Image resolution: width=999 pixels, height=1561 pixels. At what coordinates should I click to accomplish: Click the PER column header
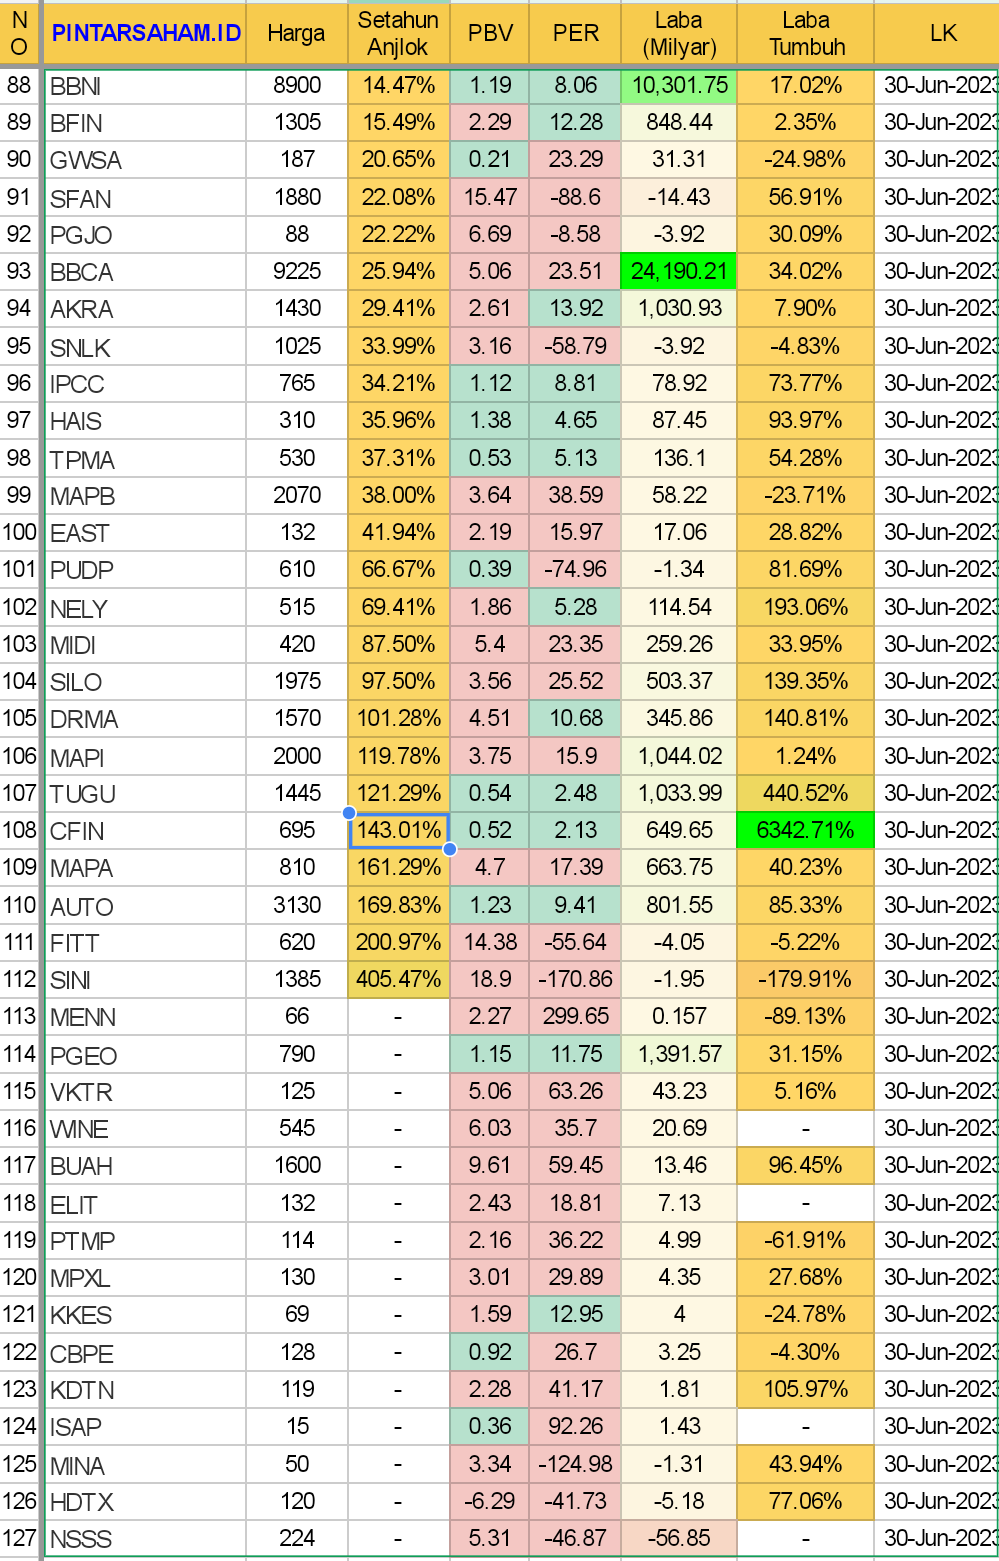point(576,33)
